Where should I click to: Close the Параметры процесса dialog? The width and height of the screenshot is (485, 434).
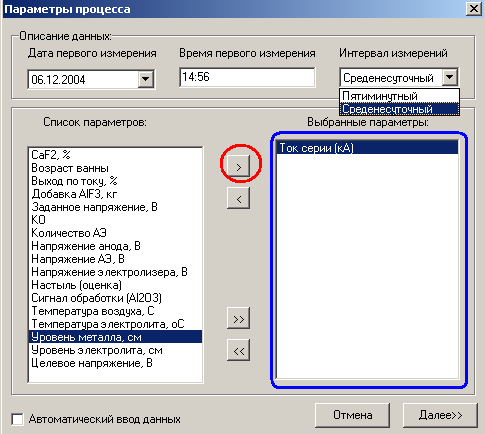[x=474, y=8]
